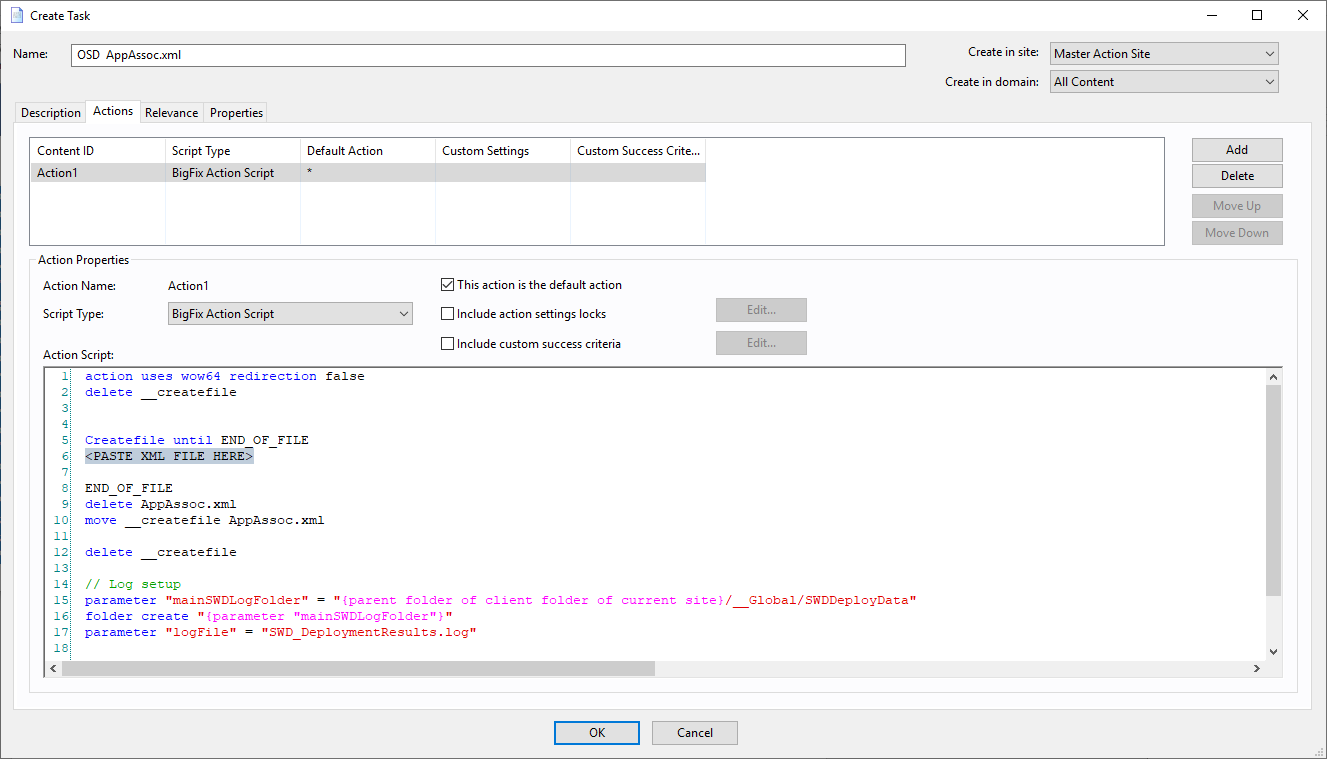The height and width of the screenshot is (759, 1327).
Task: Click the Script Type column header
Action: tap(233, 151)
